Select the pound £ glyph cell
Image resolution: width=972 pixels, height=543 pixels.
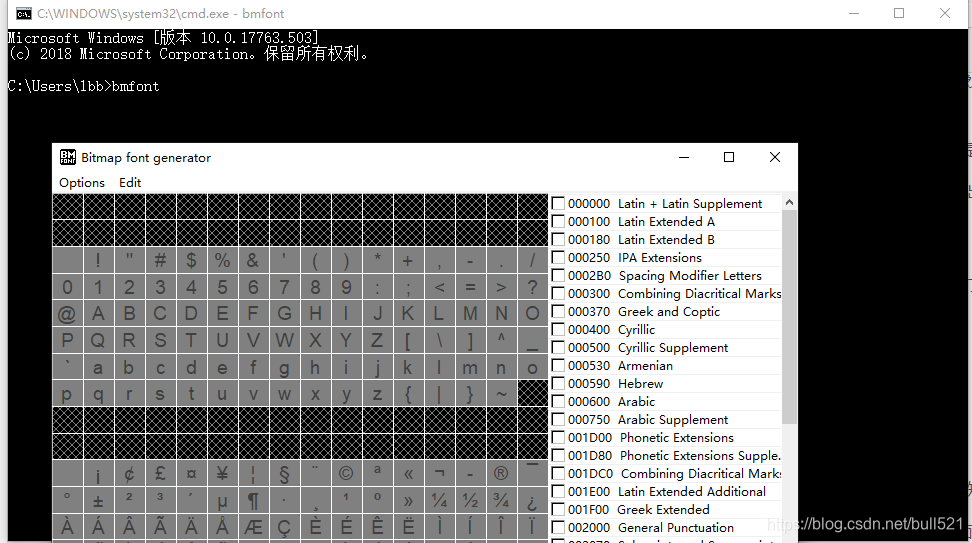tap(161, 474)
